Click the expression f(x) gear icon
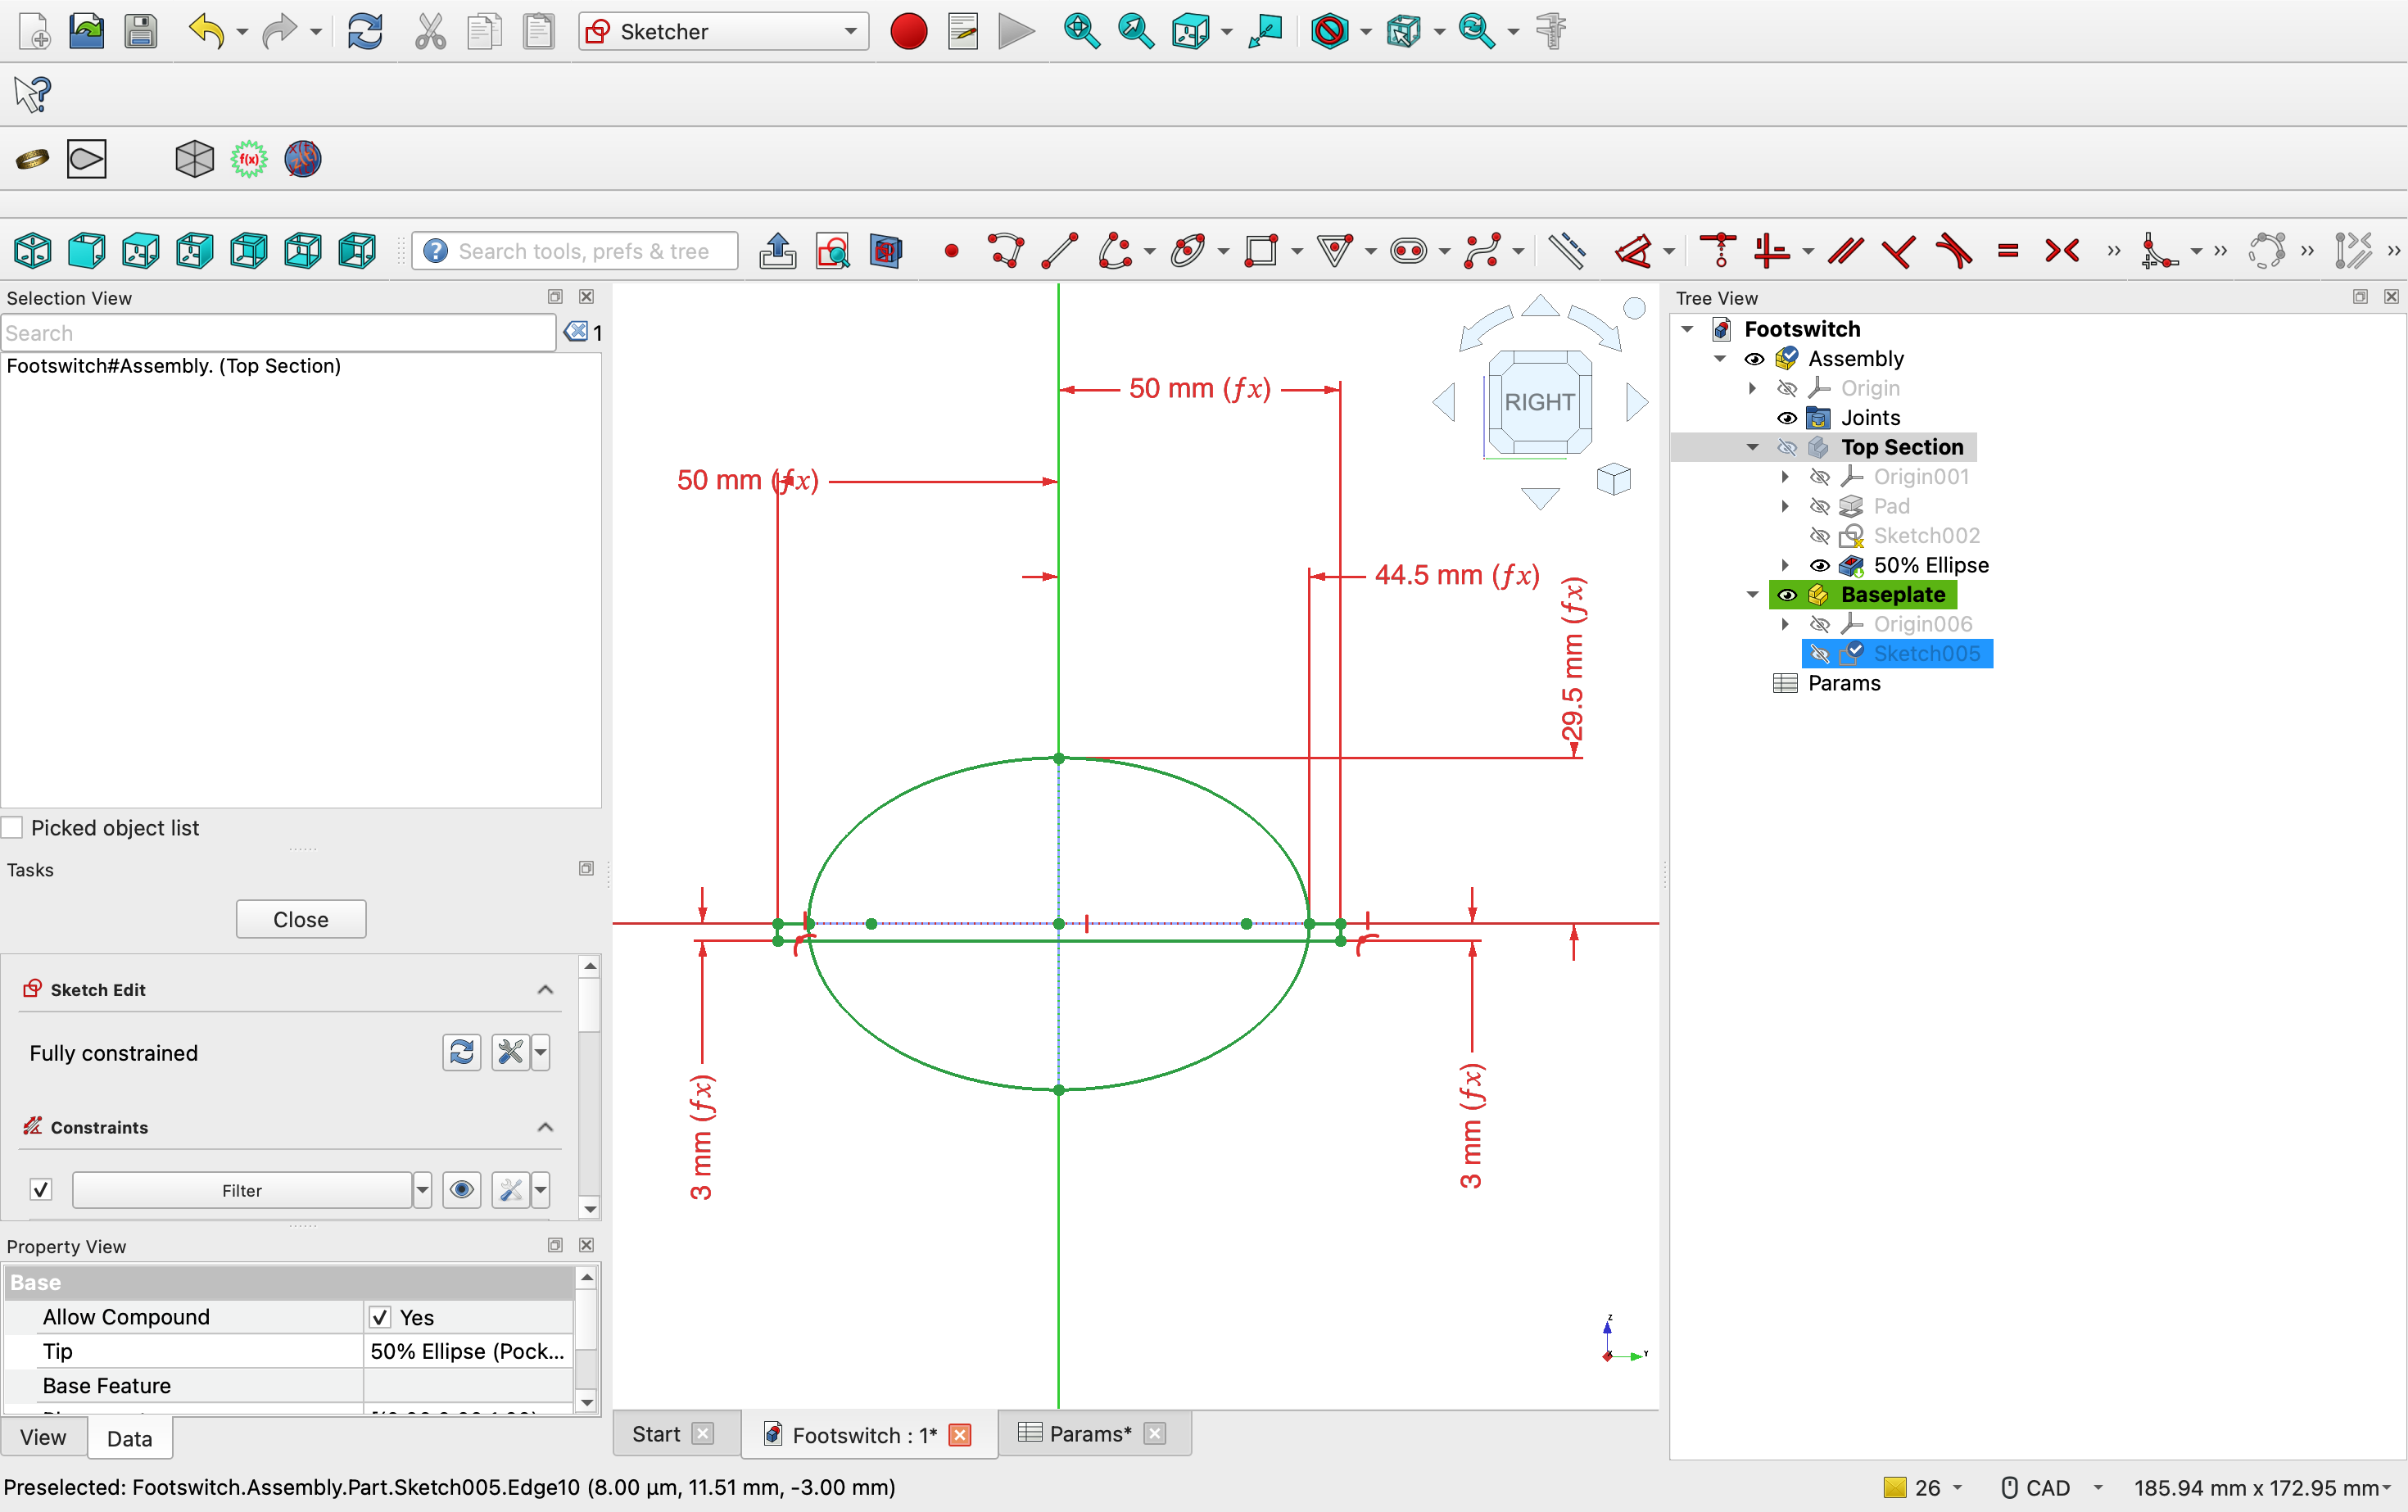 point(249,158)
